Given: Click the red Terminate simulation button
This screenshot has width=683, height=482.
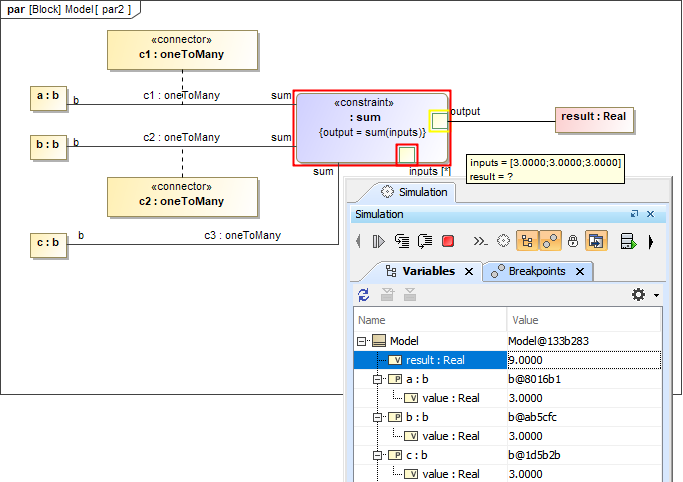Looking at the screenshot, I should 449,241.
